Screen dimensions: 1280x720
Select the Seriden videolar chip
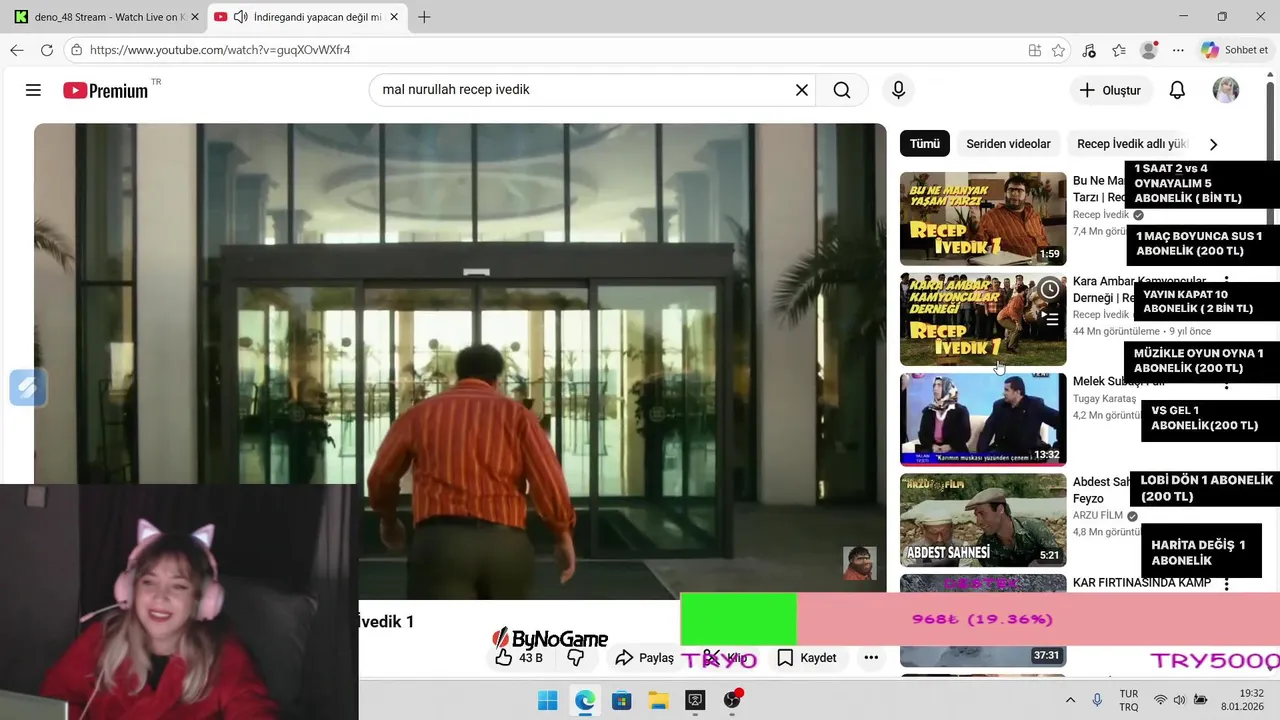click(1008, 144)
